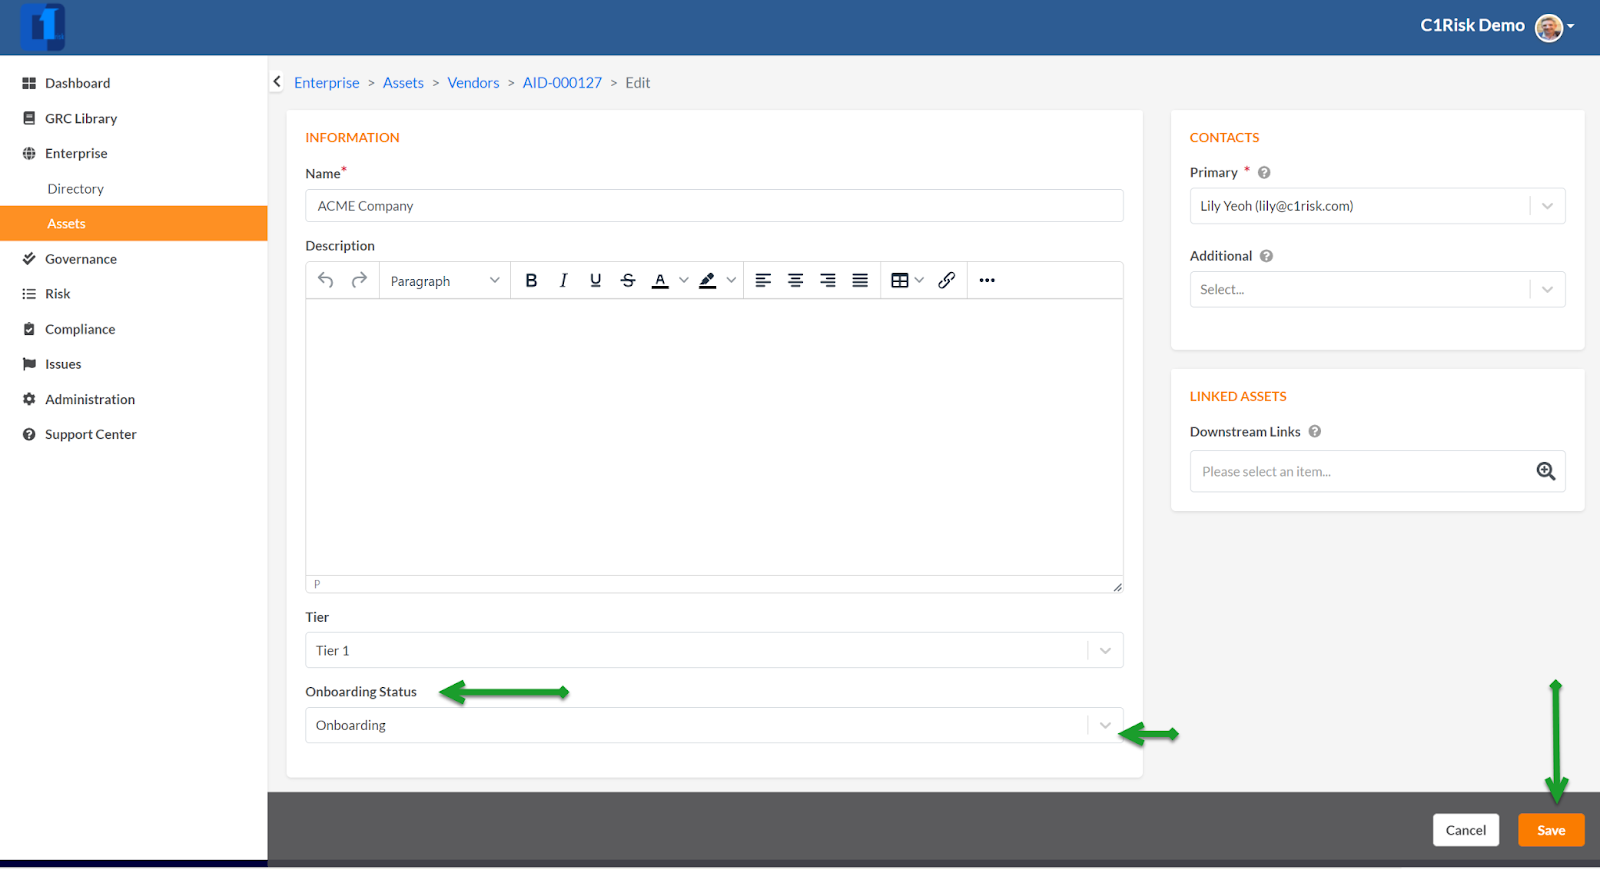Open the Paragraph style dropdown
This screenshot has height=869, width=1600.
pyautogui.click(x=445, y=281)
